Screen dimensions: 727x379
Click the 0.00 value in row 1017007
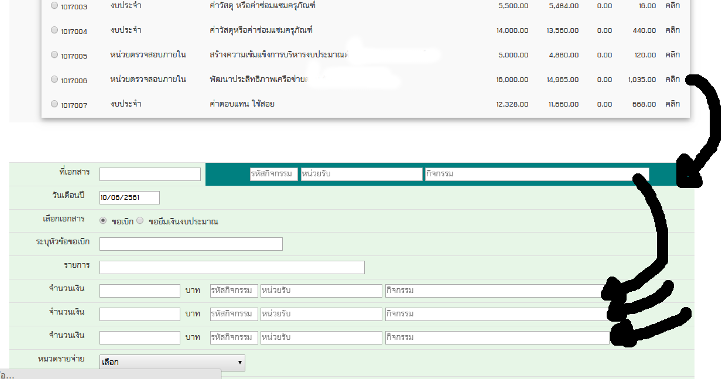[604, 104]
